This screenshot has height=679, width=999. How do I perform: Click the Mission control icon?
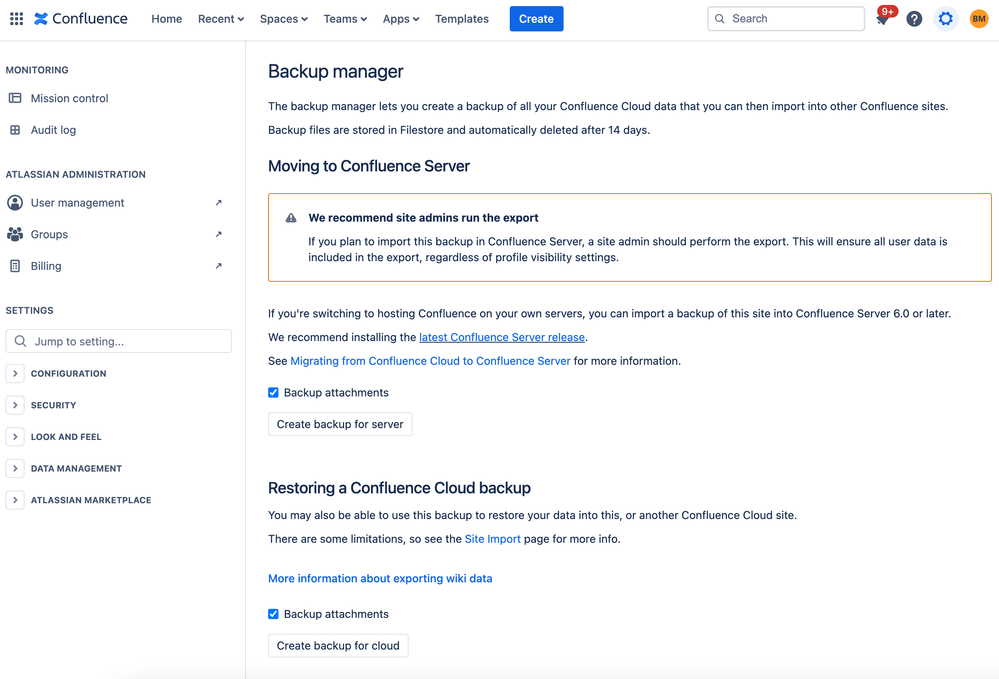click(x=15, y=98)
